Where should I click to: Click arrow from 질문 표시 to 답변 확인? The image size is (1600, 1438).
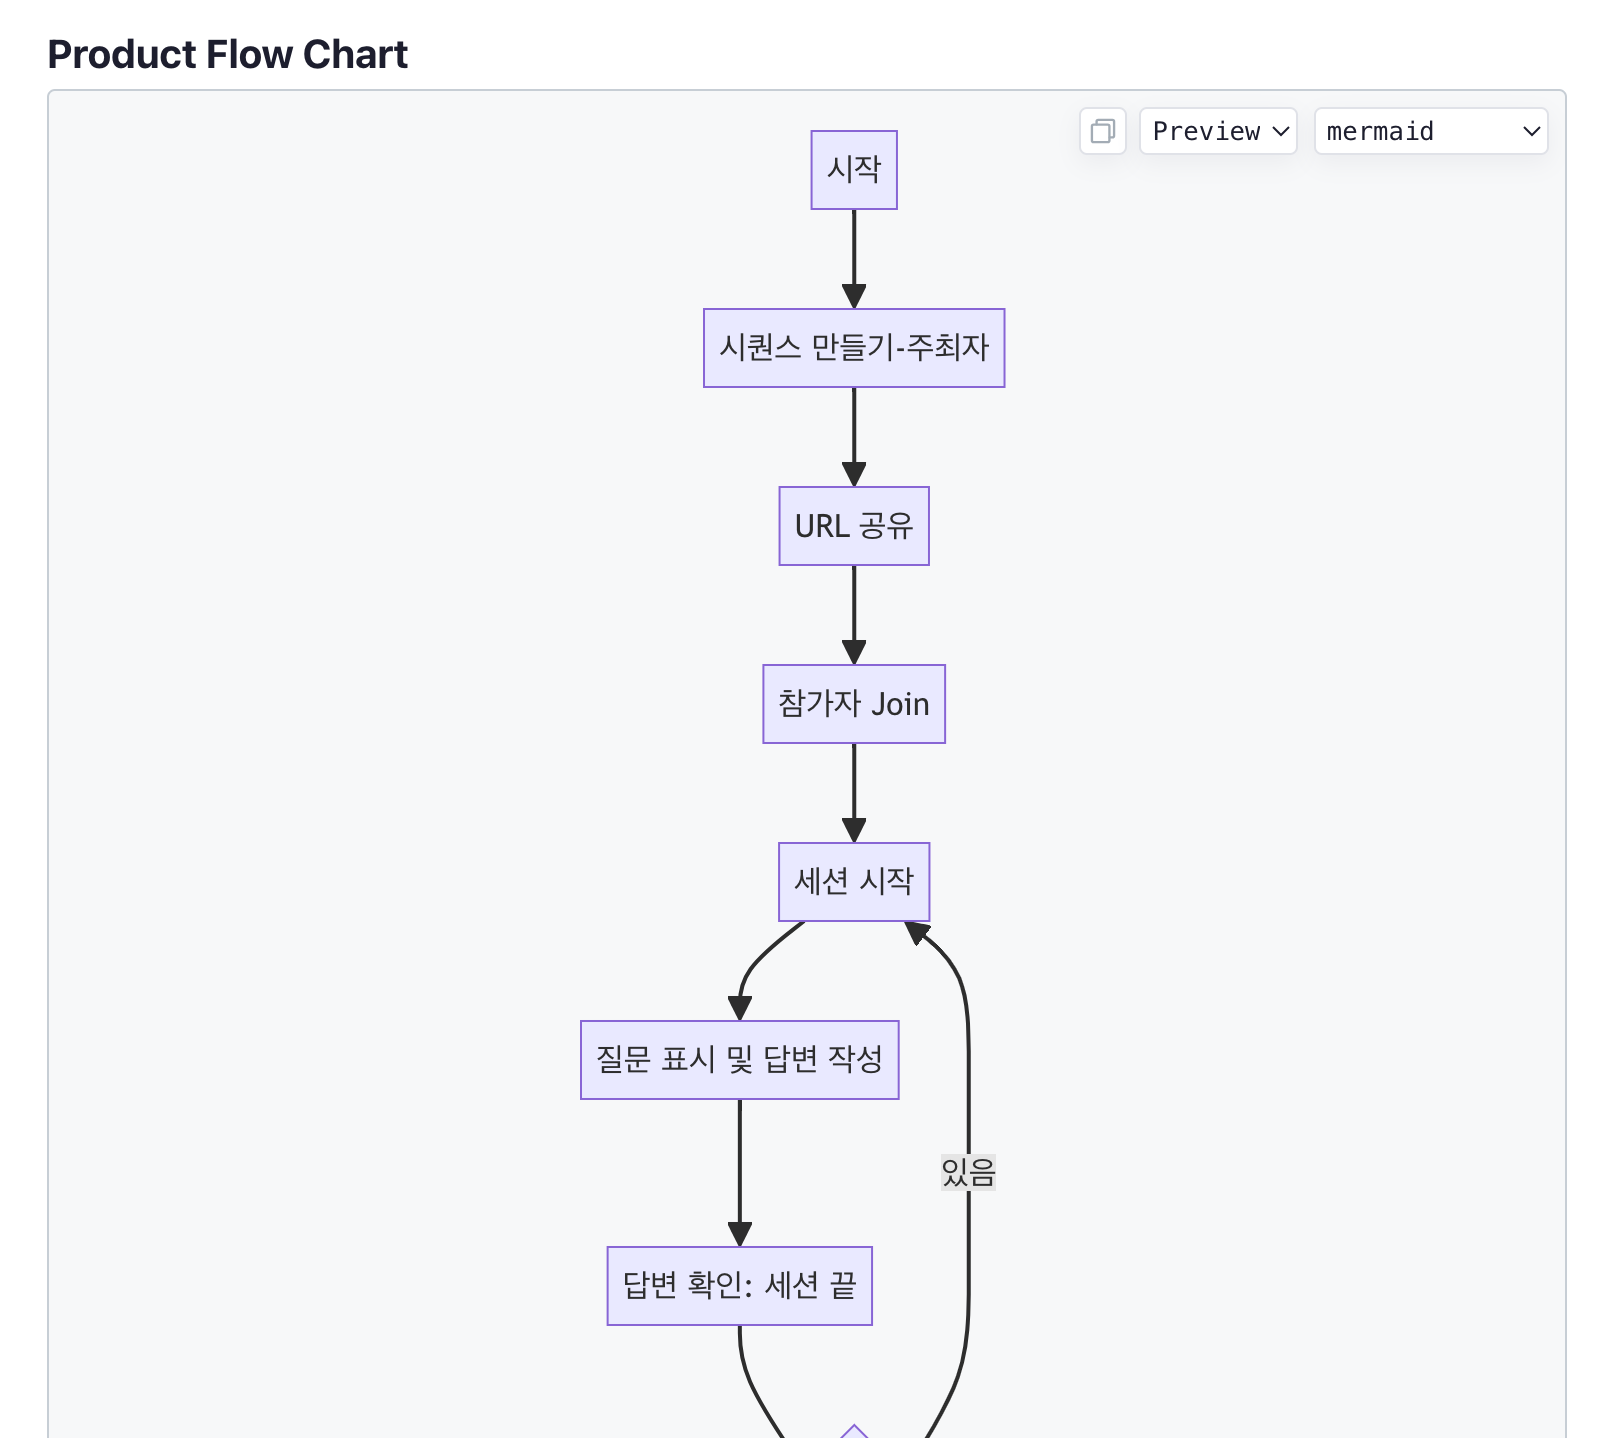(740, 1173)
